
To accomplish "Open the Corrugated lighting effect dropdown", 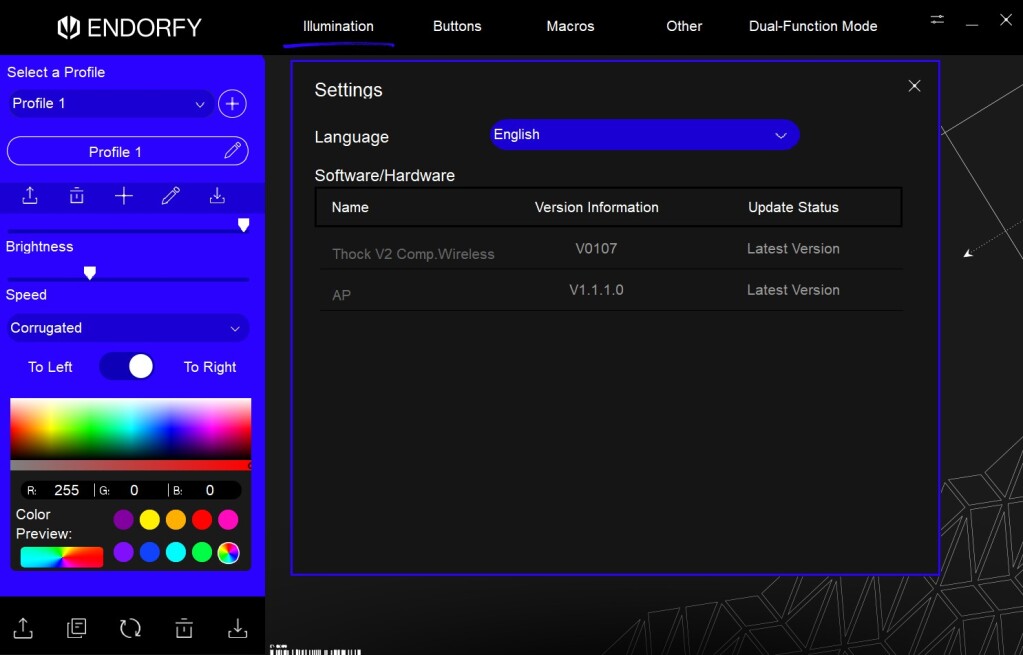I will coord(126,328).
